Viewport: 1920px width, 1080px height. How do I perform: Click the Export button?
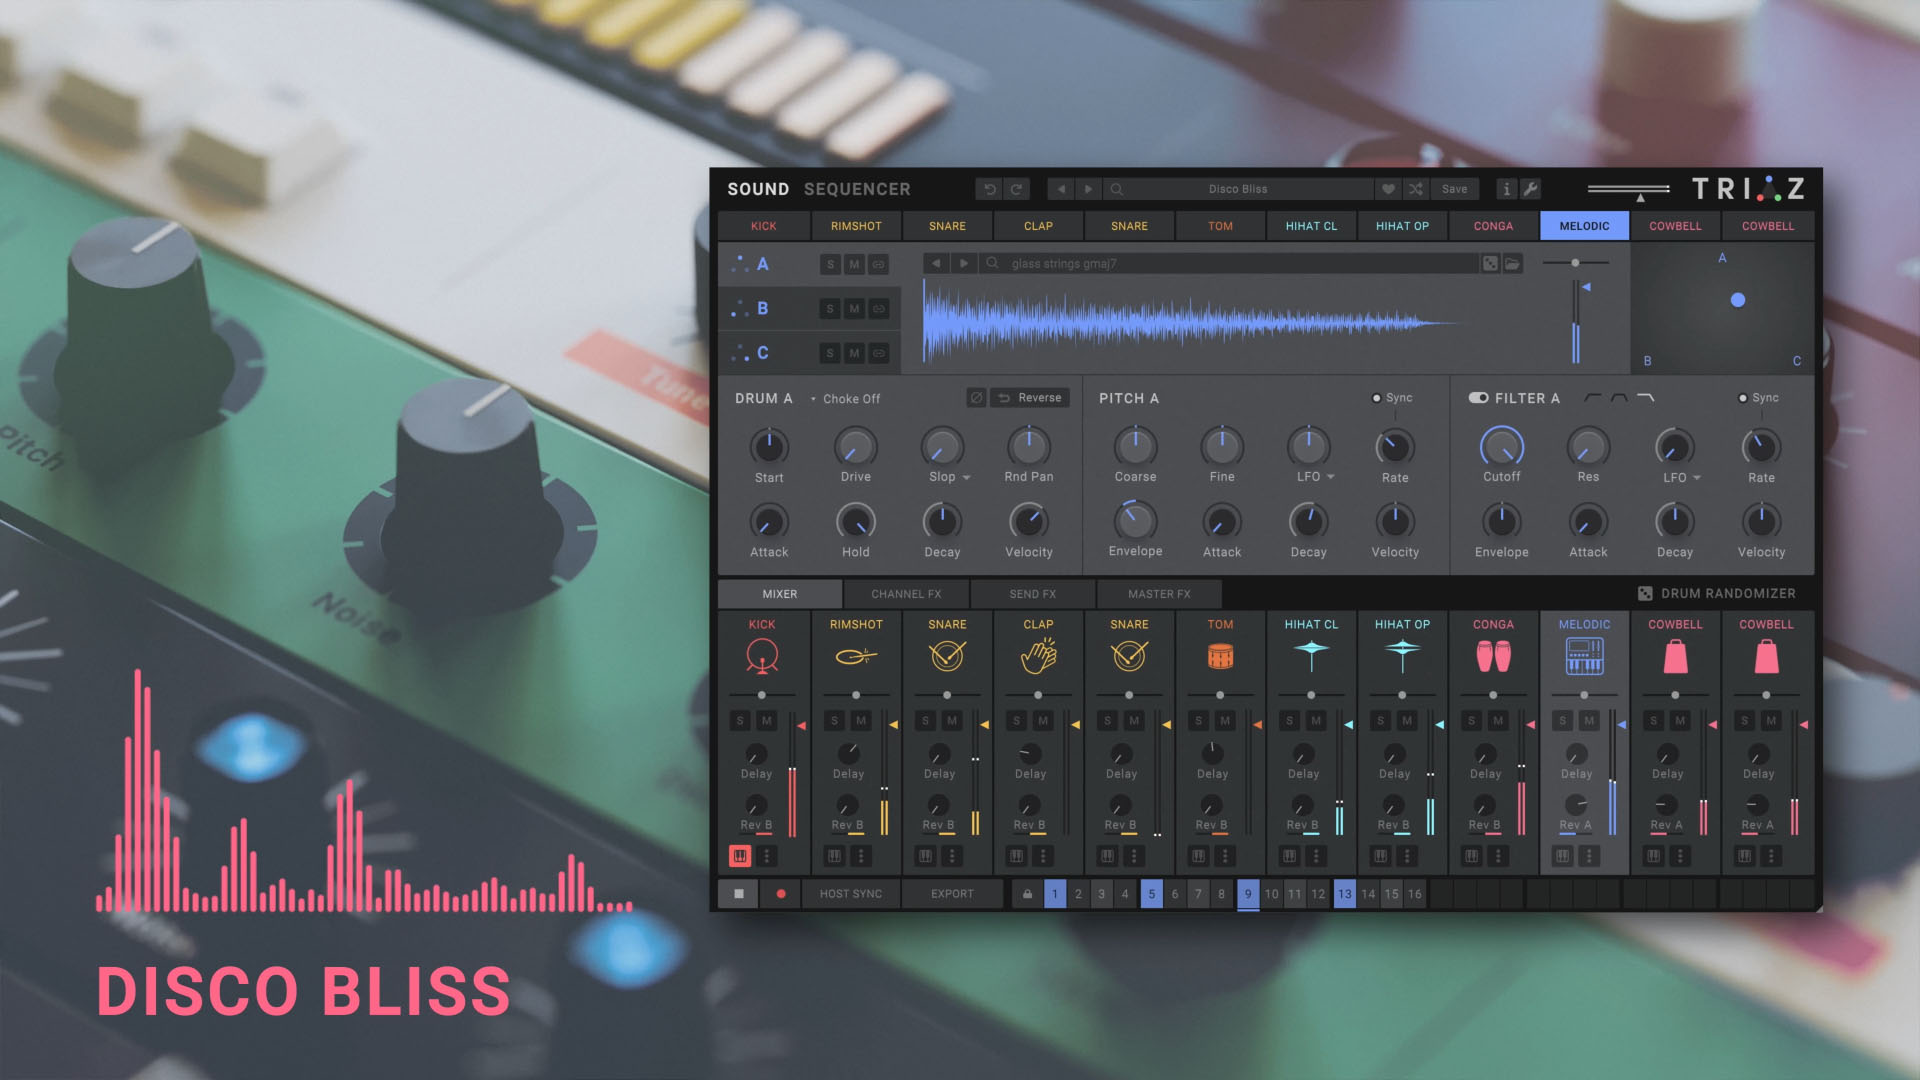[951, 894]
